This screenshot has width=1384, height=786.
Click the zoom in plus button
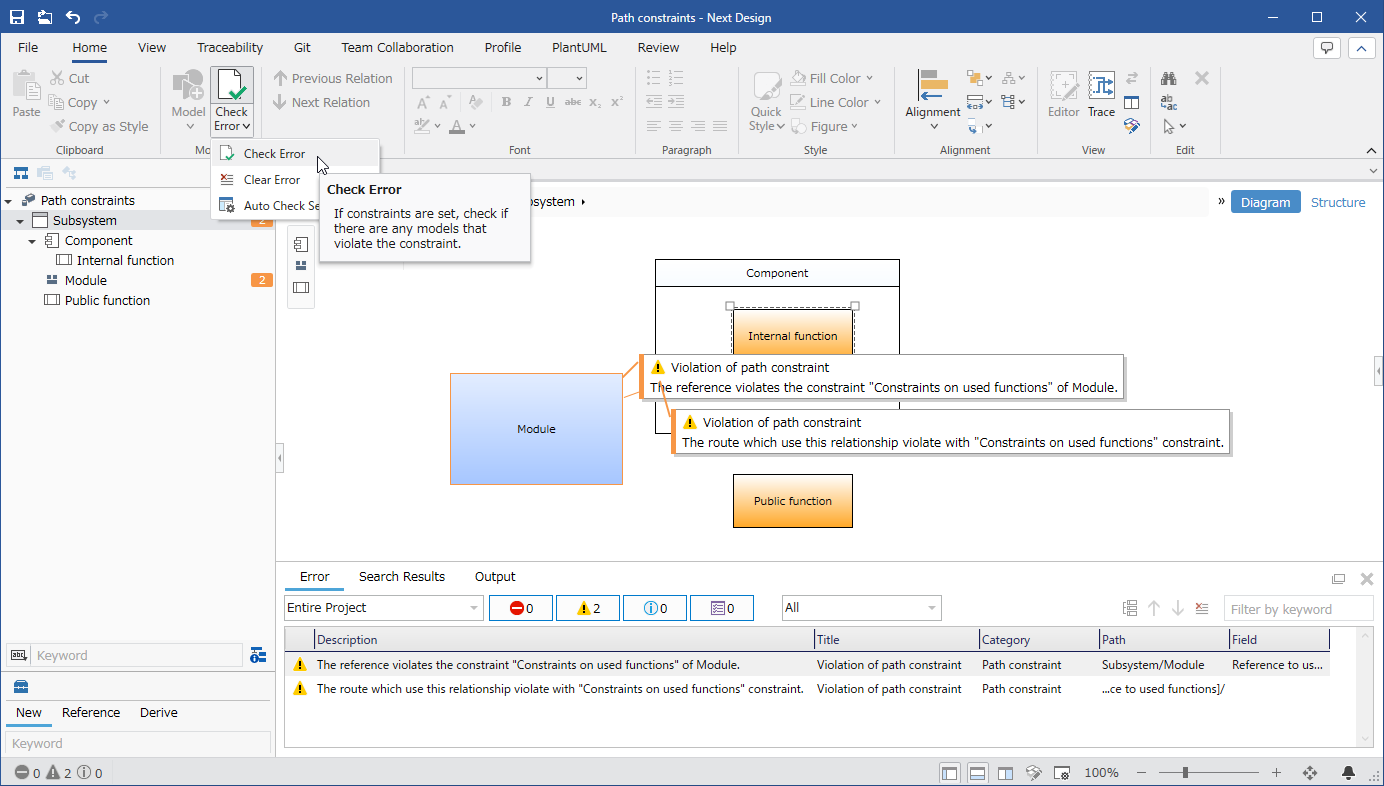tap(1276, 772)
